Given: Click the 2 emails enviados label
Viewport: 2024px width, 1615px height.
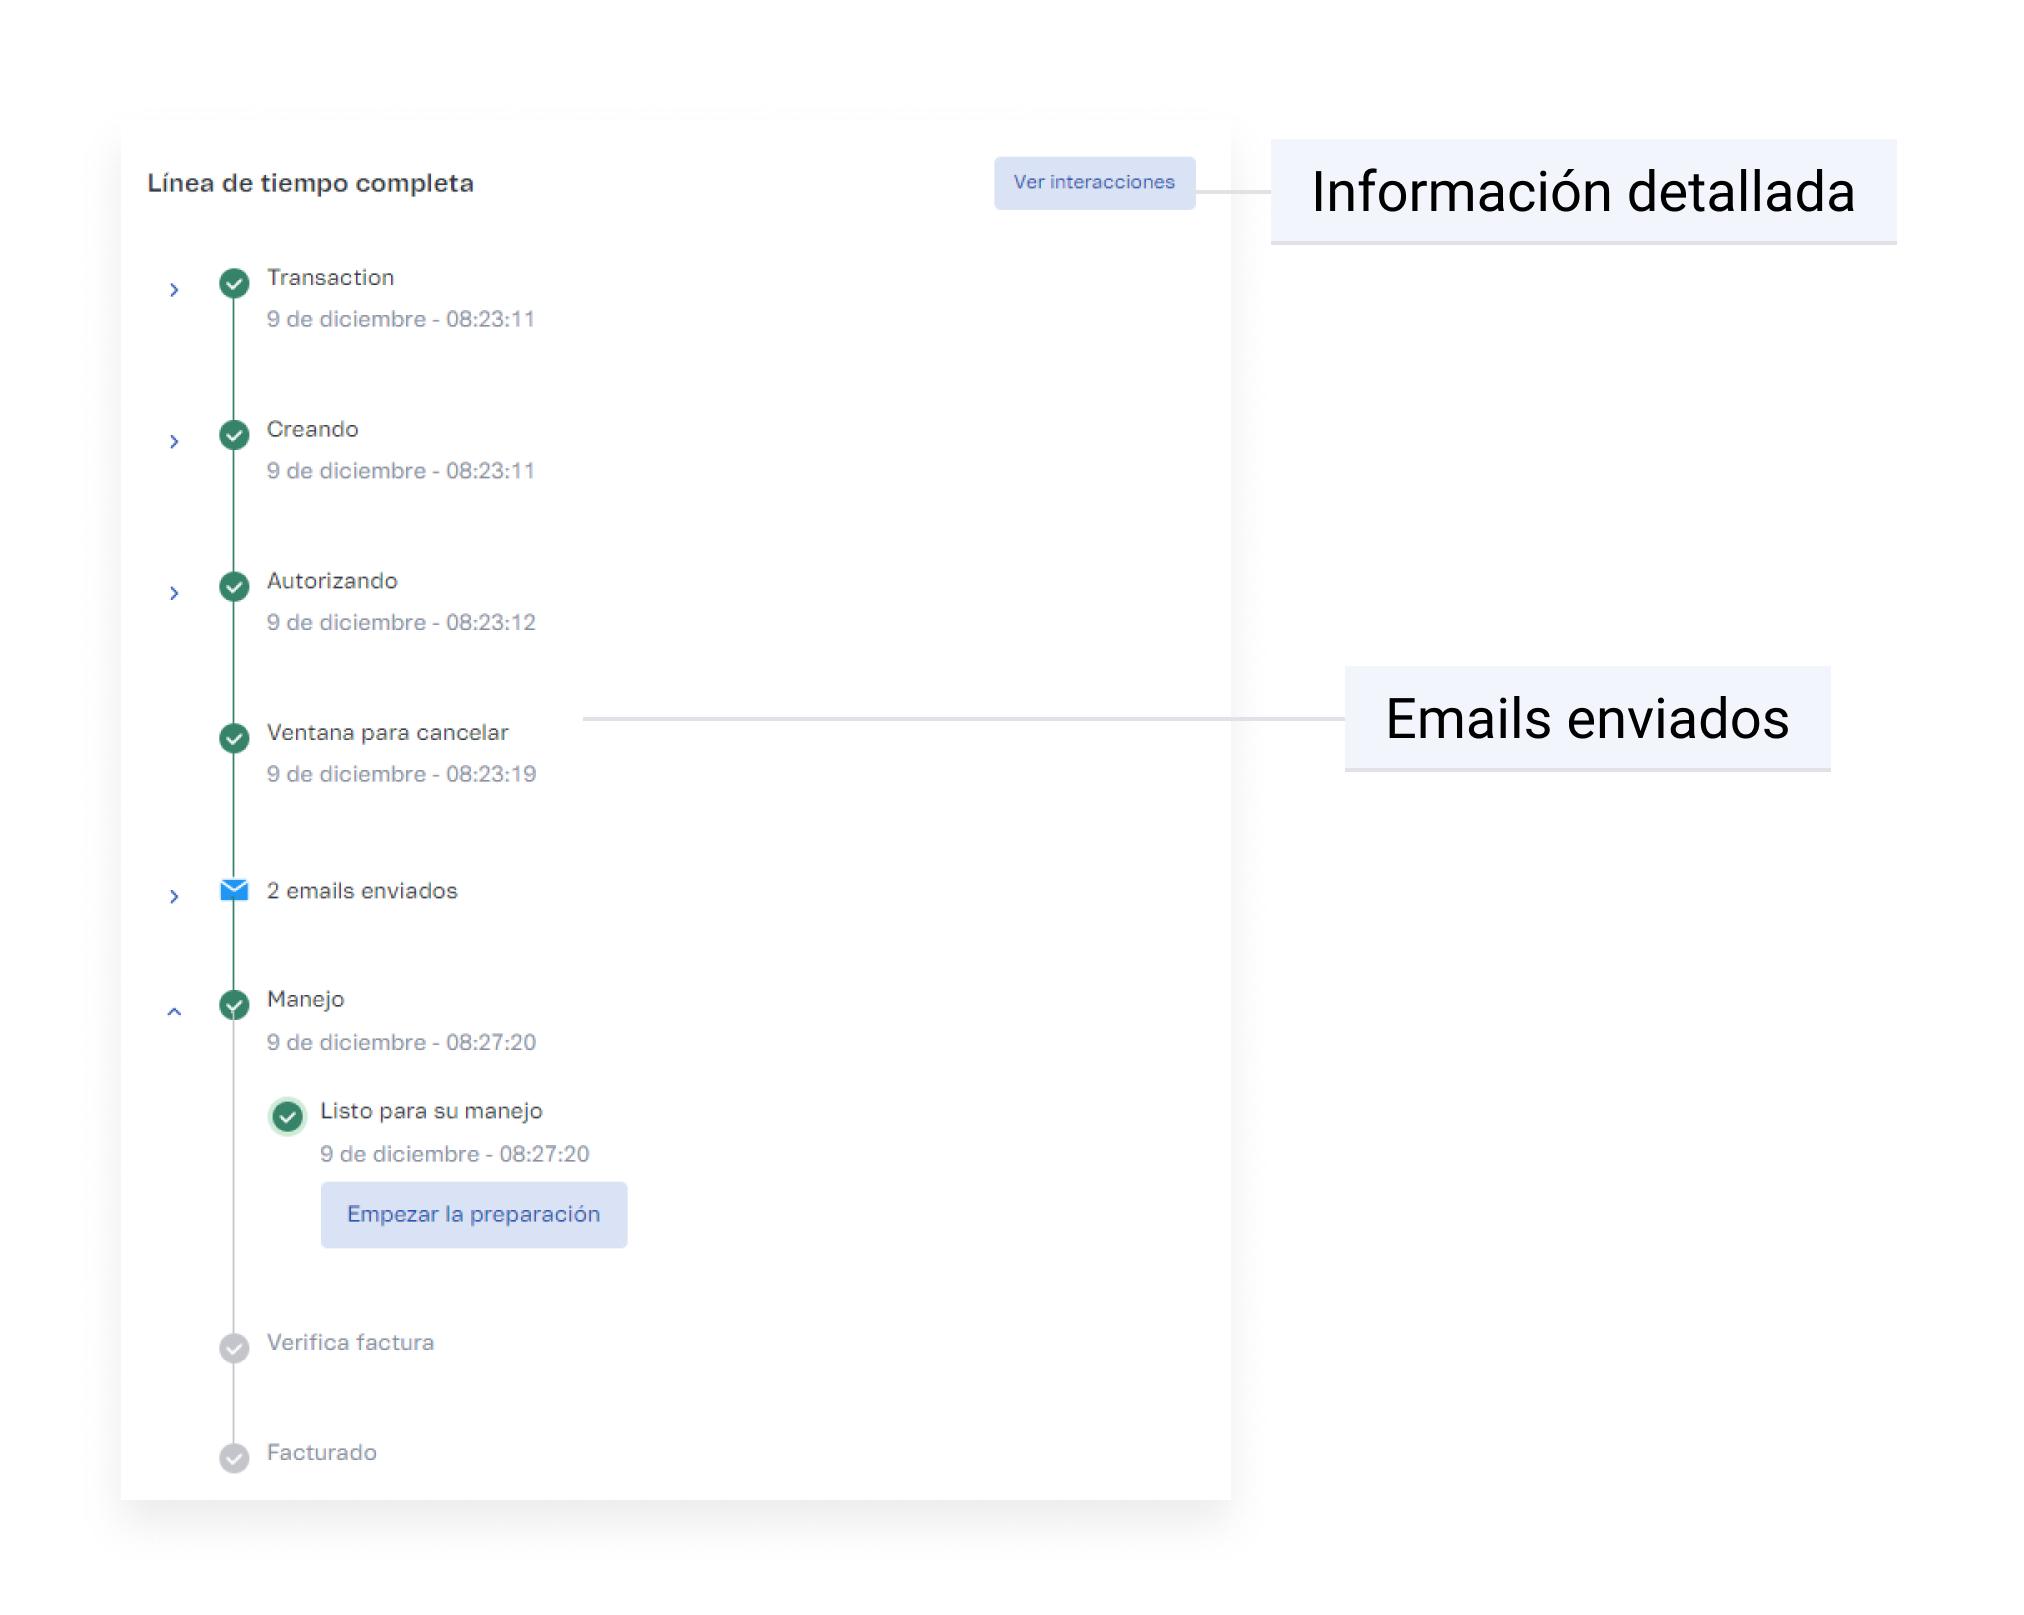Looking at the screenshot, I should (362, 891).
